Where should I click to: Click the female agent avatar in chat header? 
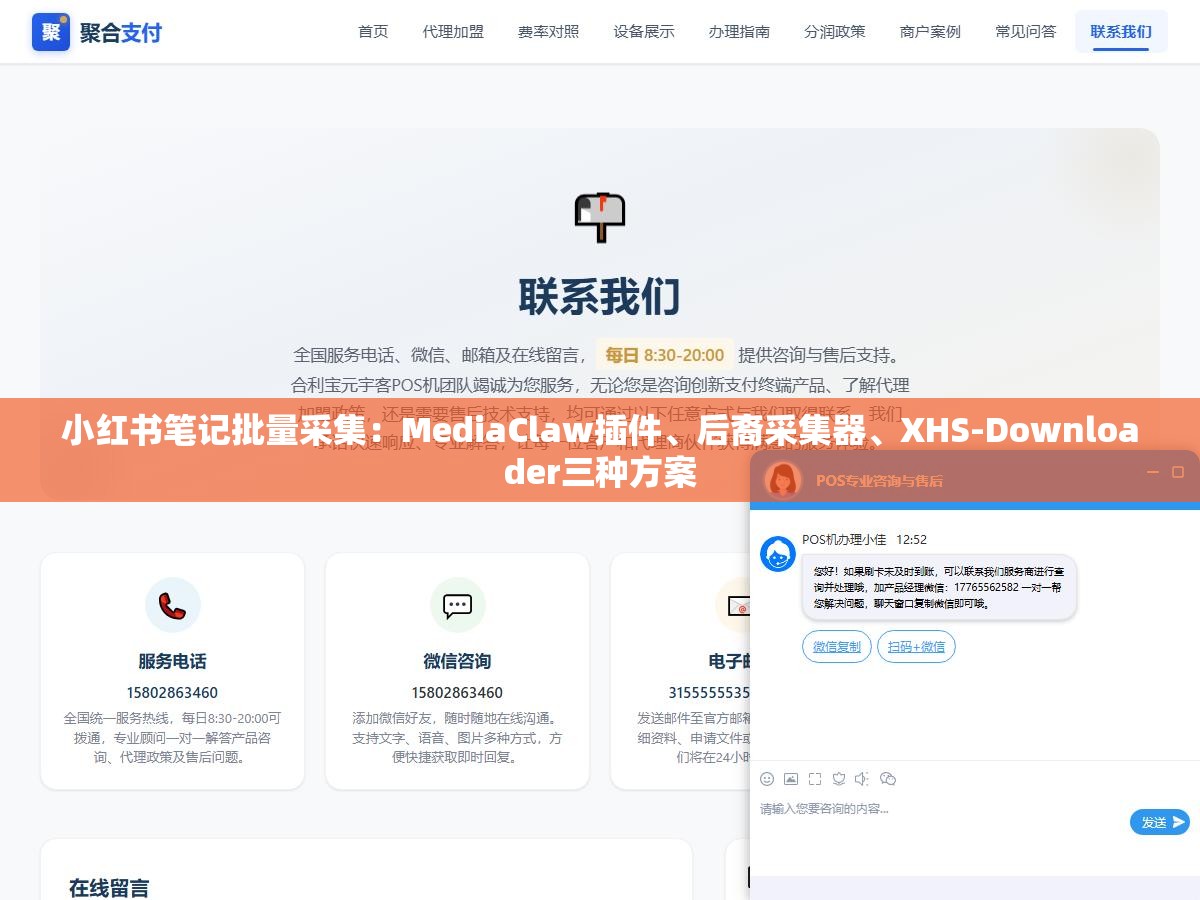coord(783,480)
